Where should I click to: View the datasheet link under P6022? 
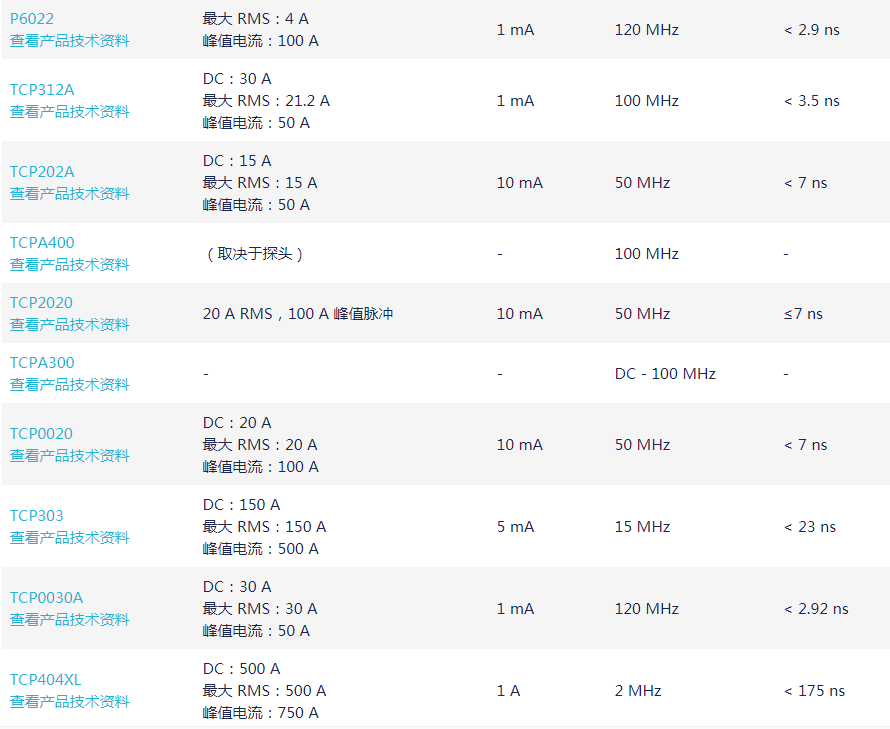pyautogui.click(x=70, y=41)
